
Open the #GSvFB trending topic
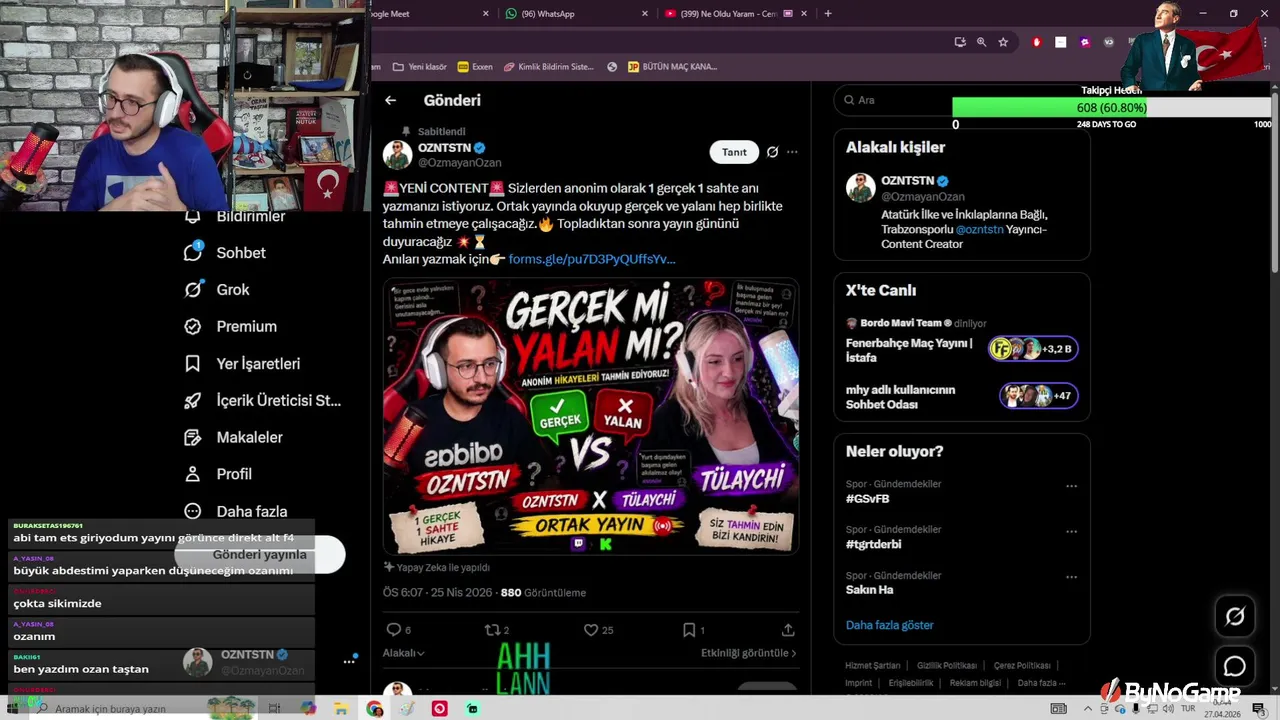(867, 498)
